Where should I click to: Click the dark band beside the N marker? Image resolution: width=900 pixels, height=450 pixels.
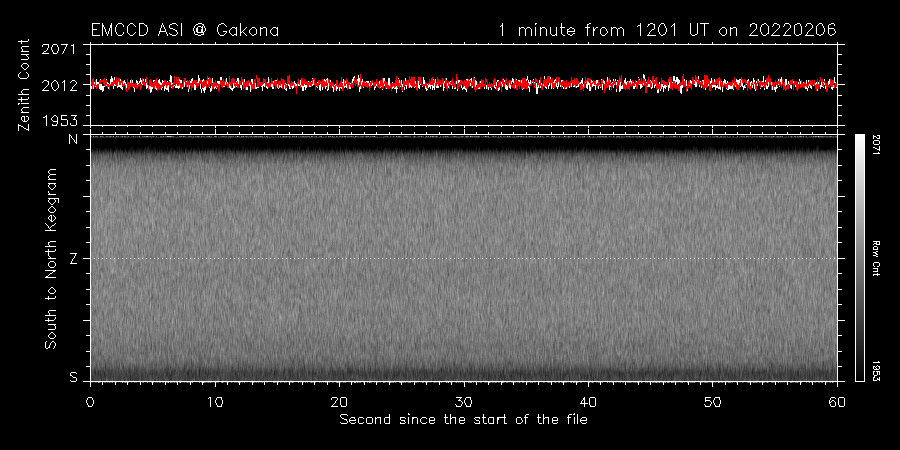click(464, 143)
